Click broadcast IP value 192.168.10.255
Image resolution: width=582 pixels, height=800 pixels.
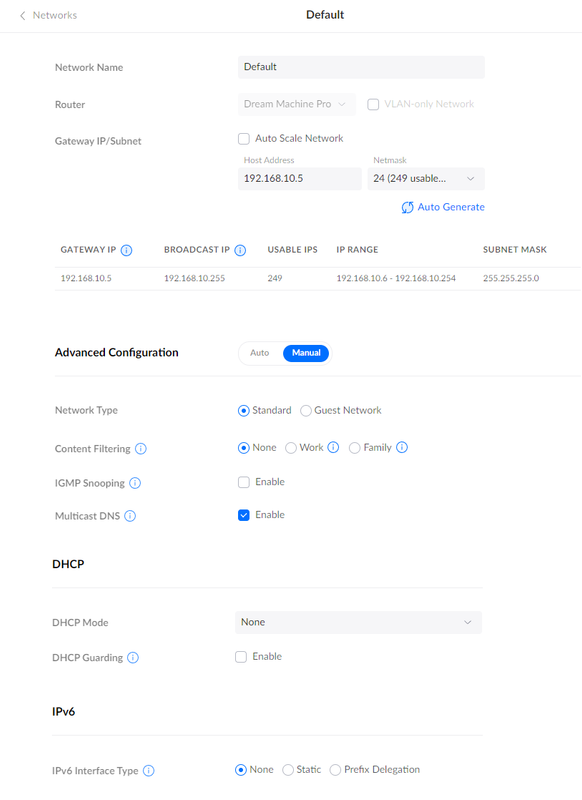point(194,278)
